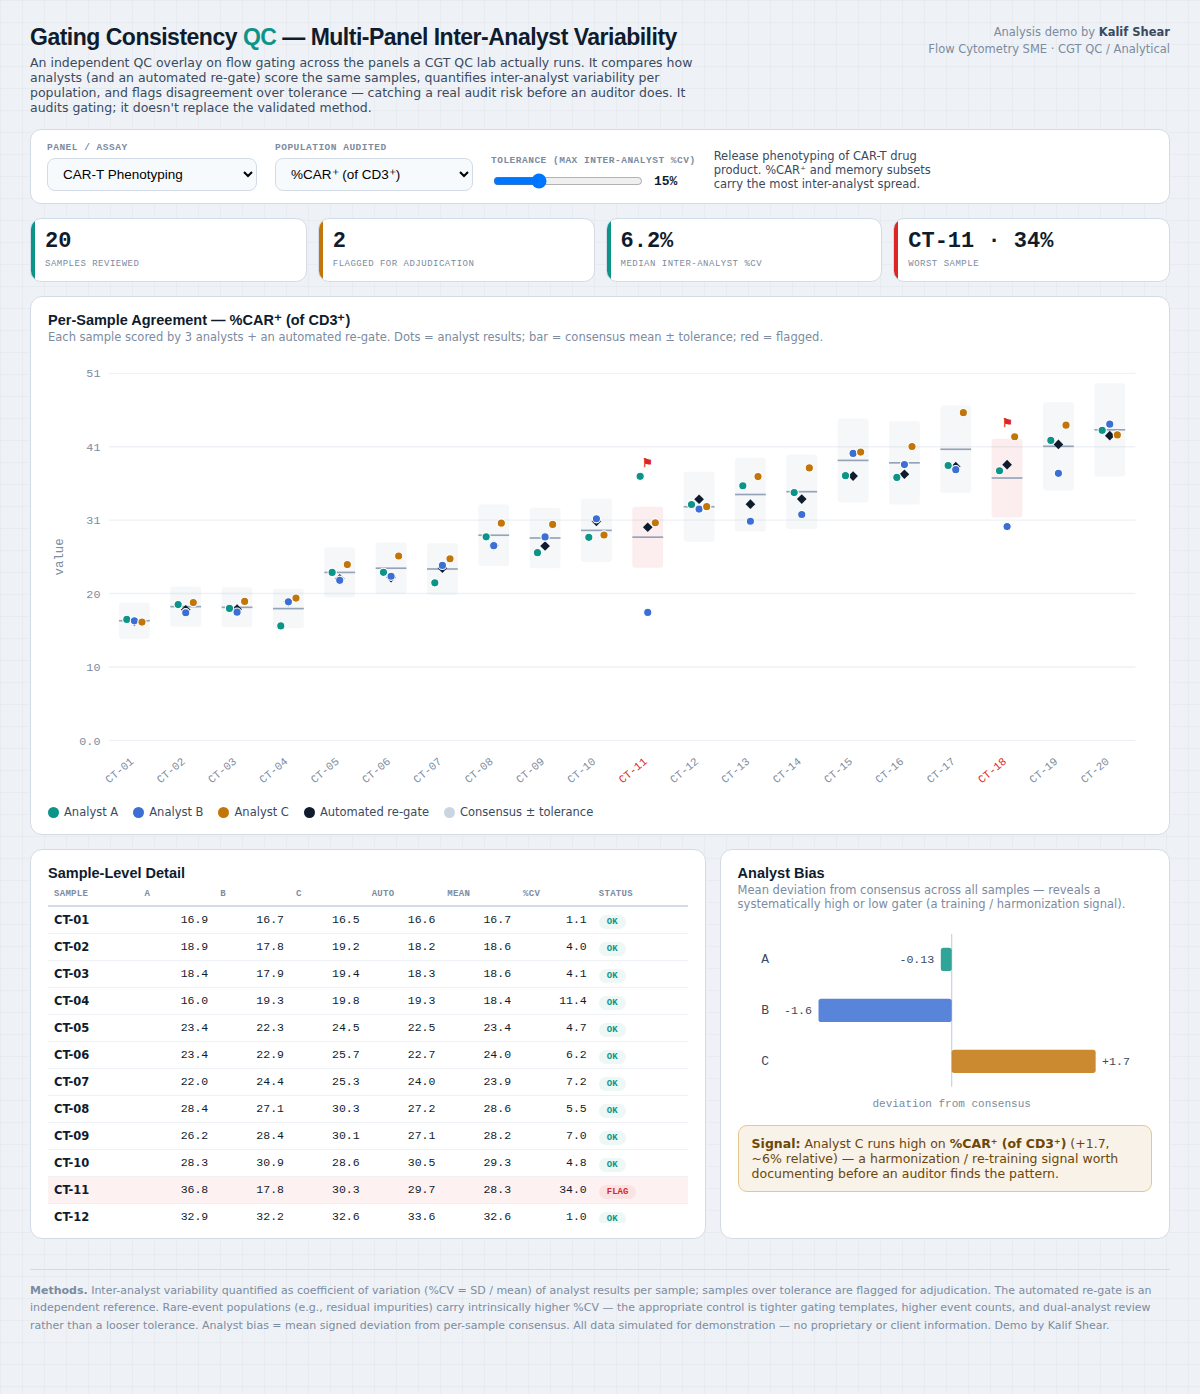Click the +1.7 bias value label
This screenshot has height=1394, width=1200.
(1116, 1062)
